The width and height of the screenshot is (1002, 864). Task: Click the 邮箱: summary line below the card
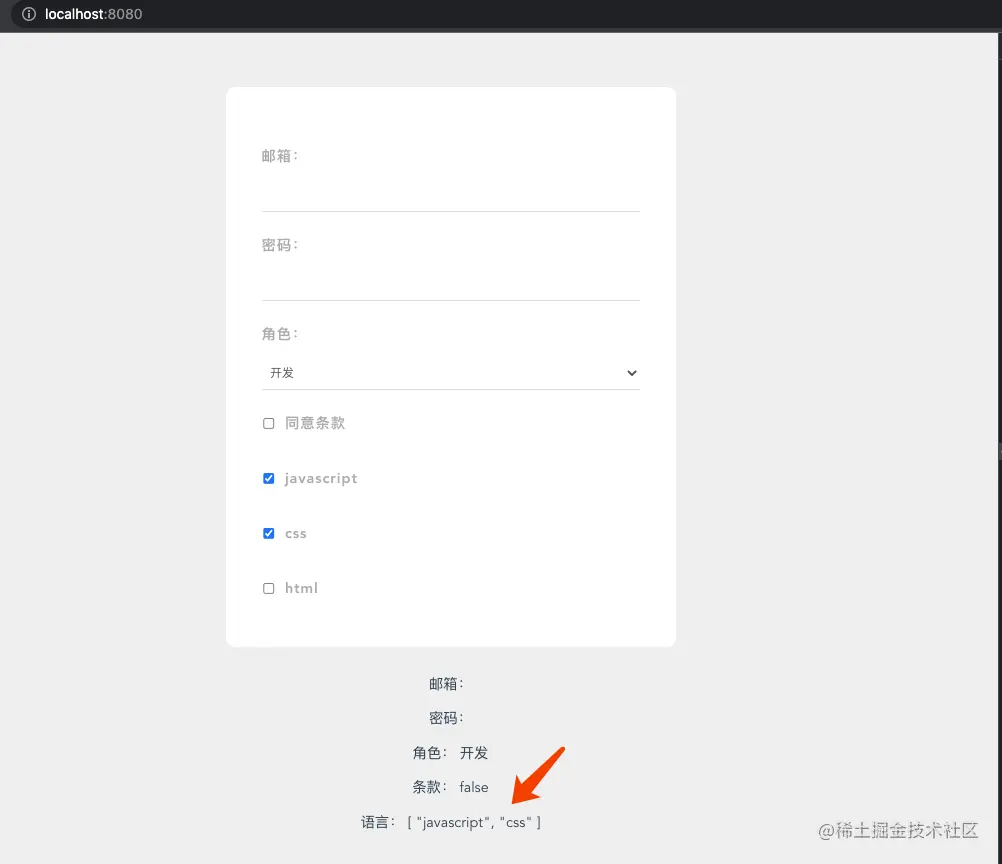point(446,684)
